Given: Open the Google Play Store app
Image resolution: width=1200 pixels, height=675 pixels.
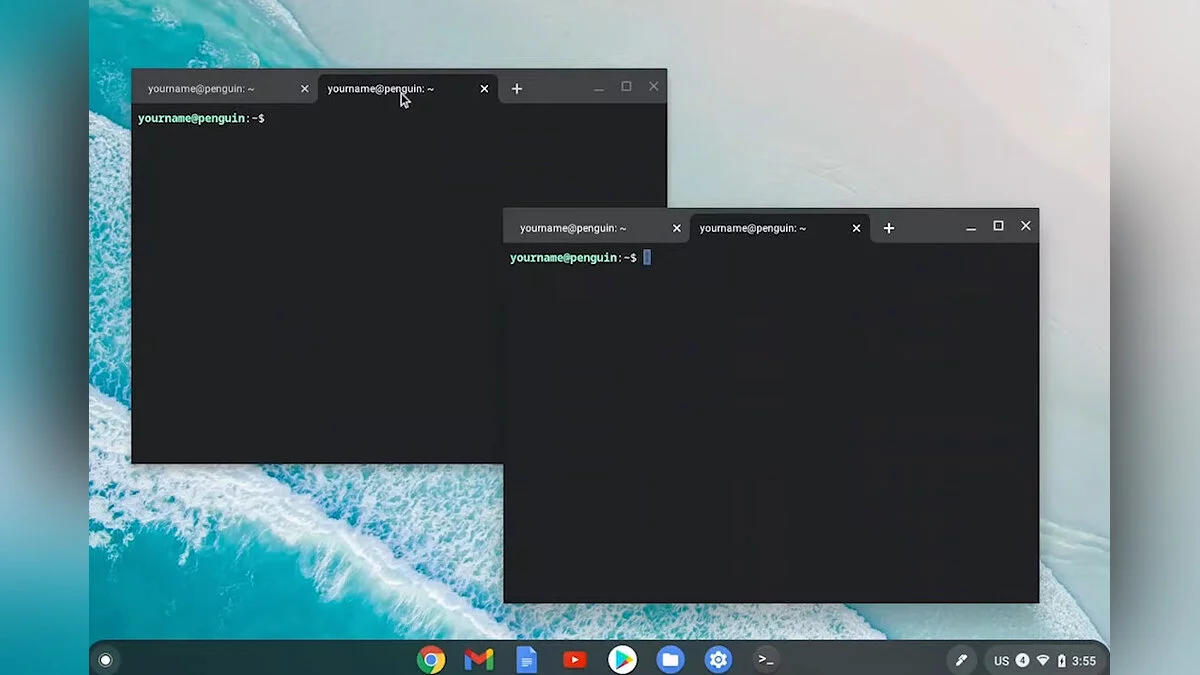Looking at the screenshot, I should [622, 660].
